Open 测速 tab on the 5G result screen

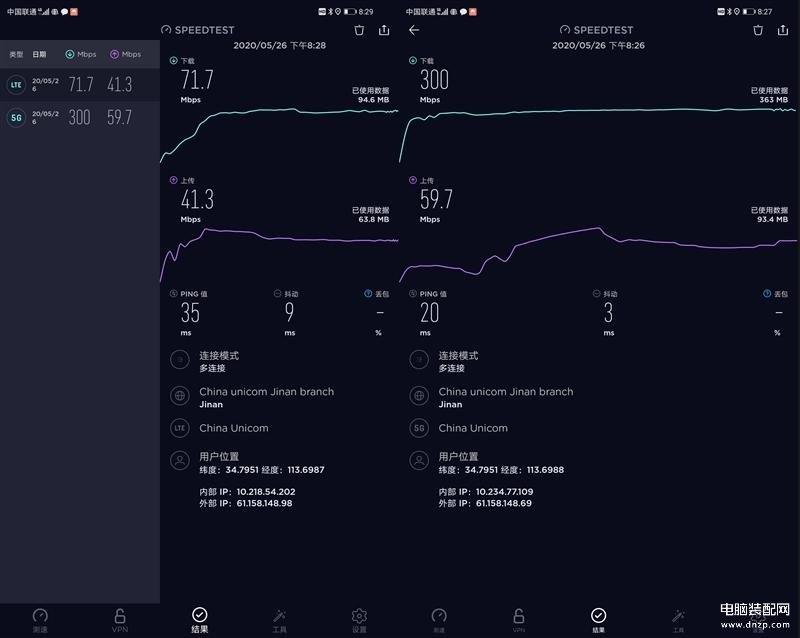(439, 620)
